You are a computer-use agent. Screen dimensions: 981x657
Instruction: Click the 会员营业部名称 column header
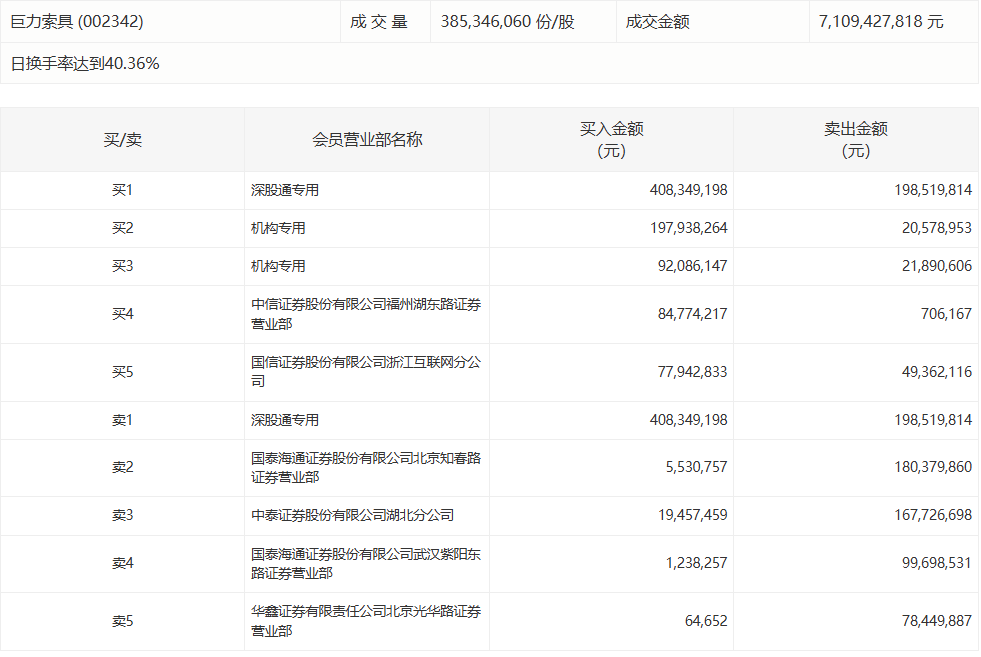367,140
